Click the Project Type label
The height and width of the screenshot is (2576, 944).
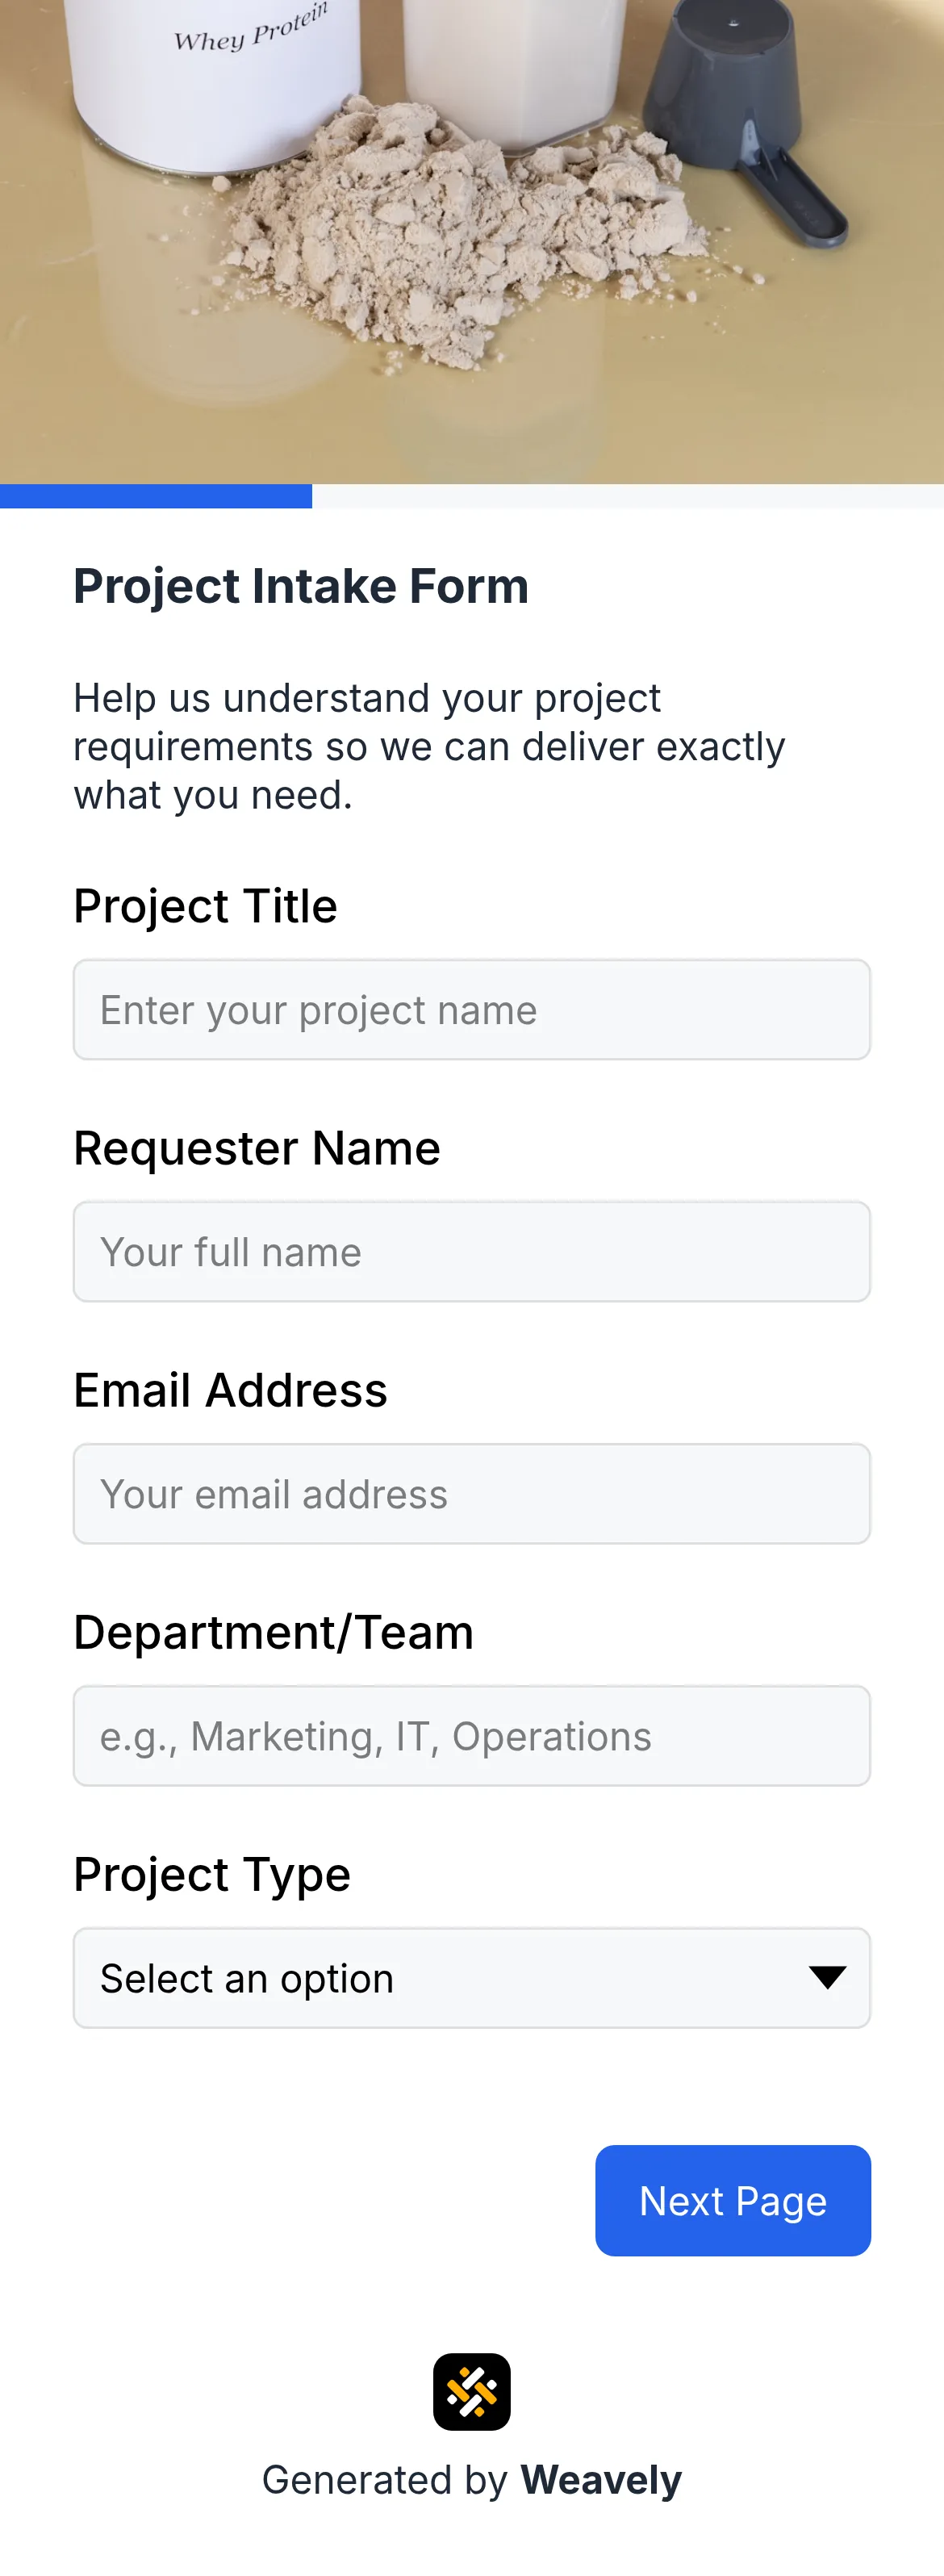211,1874
